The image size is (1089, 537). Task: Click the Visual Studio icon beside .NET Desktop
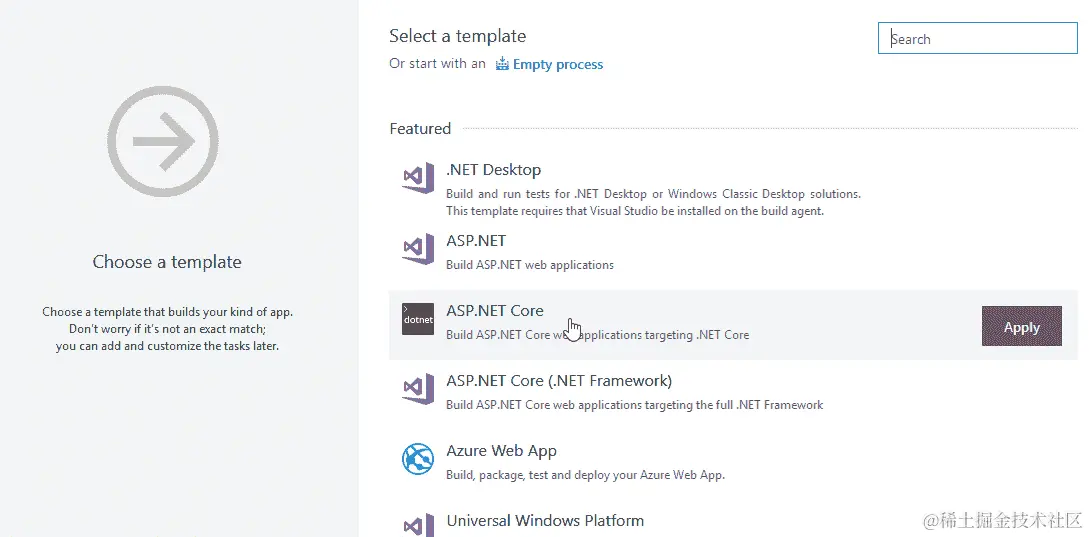418,177
